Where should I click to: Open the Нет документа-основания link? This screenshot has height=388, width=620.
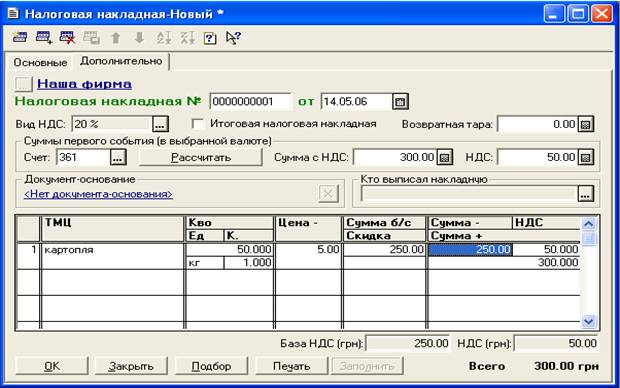tap(98, 194)
